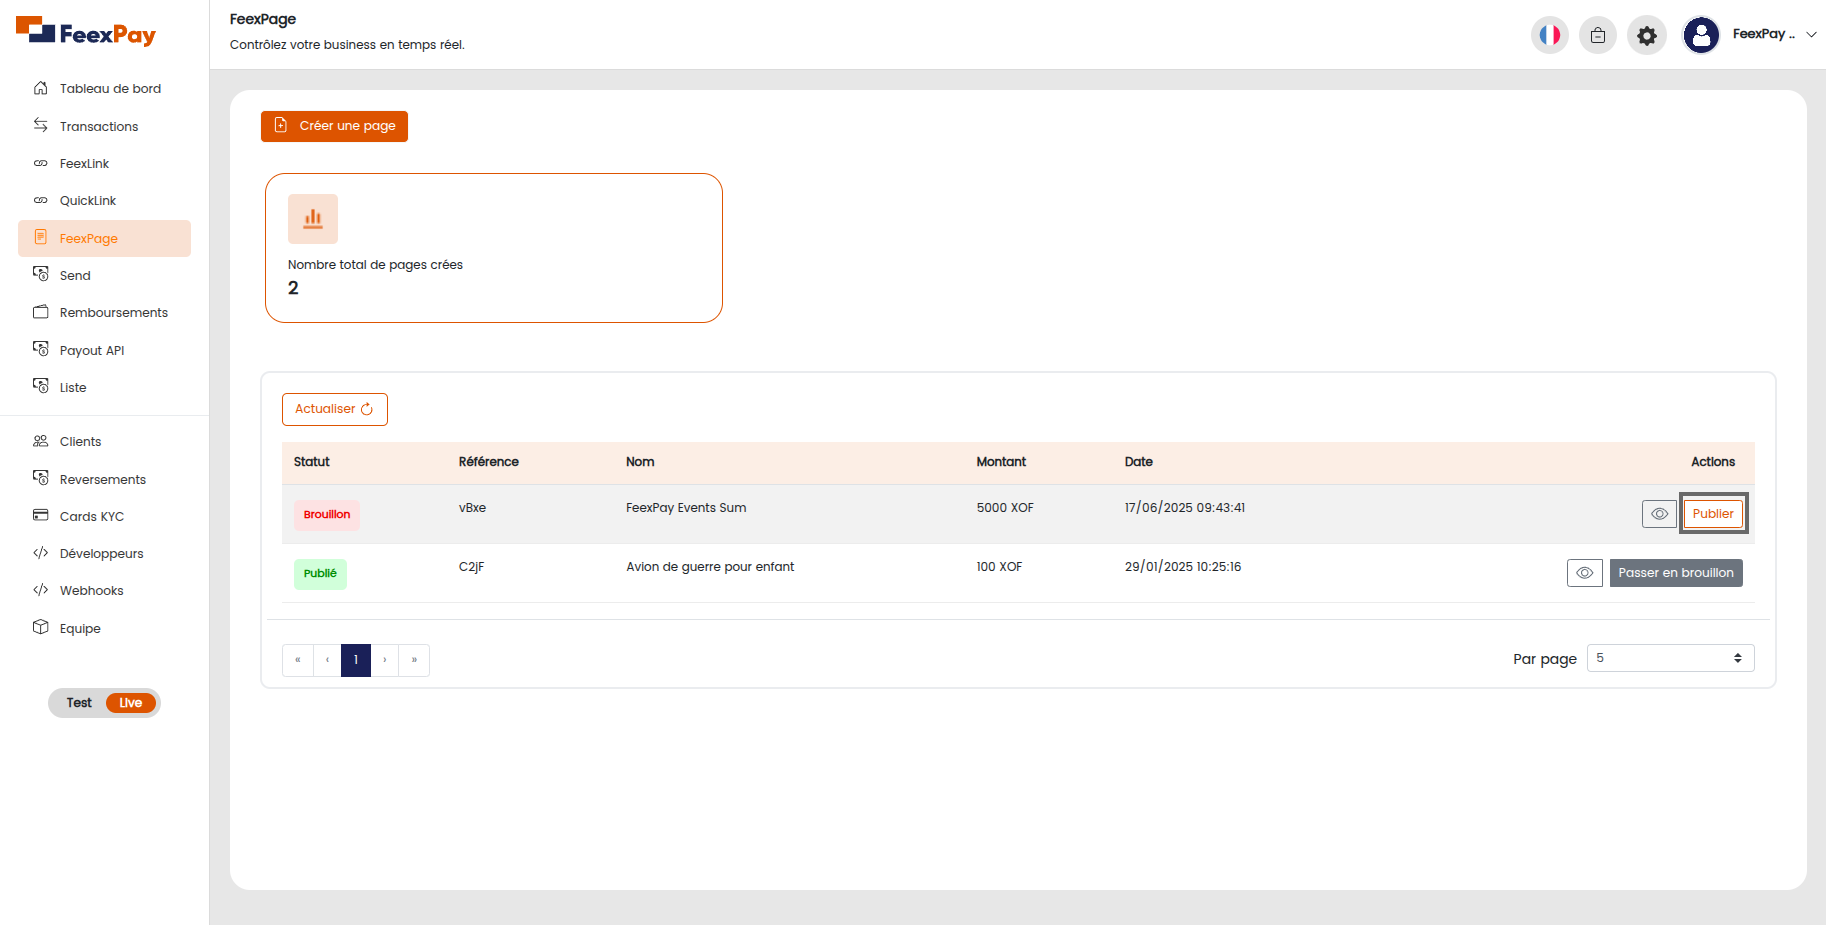Viewport: 1826px width, 925px height.
Task: Click the Montant column header
Action: pyautogui.click(x=1001, y=462)
